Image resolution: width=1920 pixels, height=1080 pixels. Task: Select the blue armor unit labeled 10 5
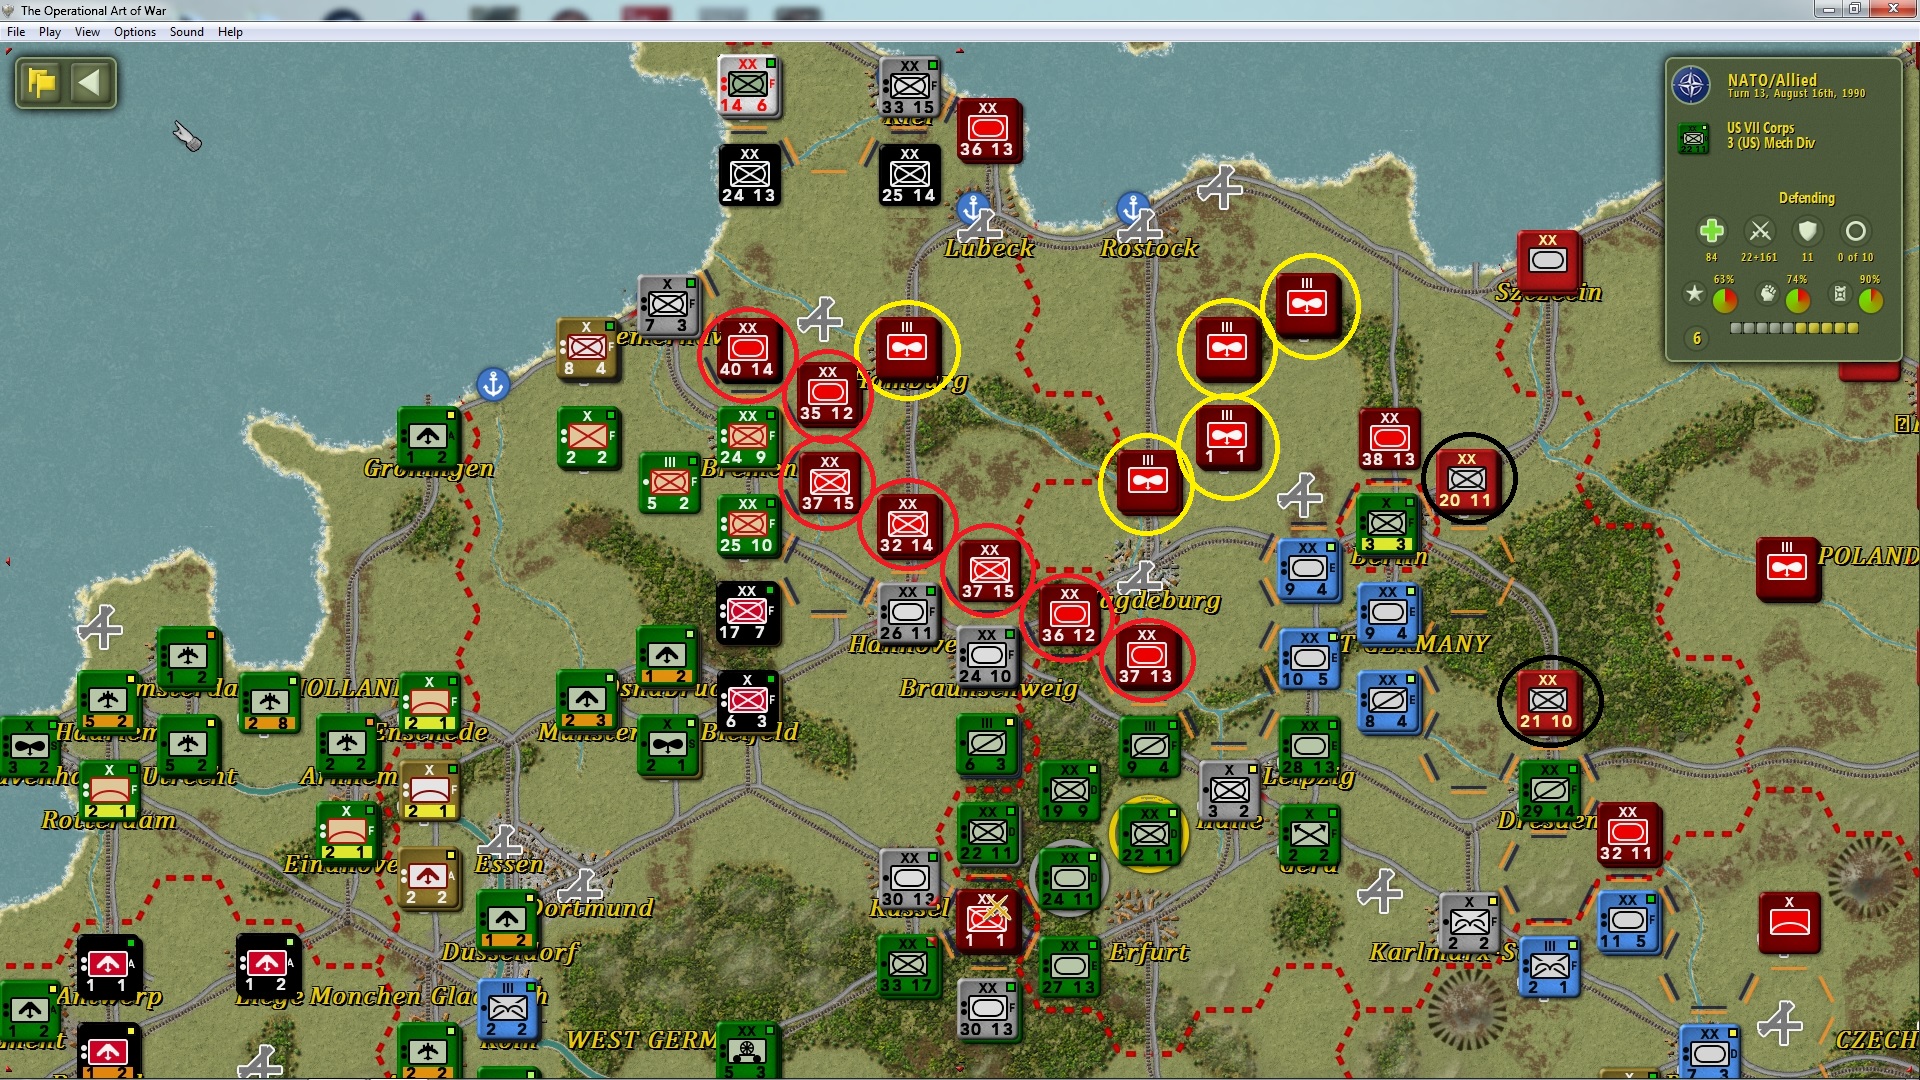coord(1308,659)
